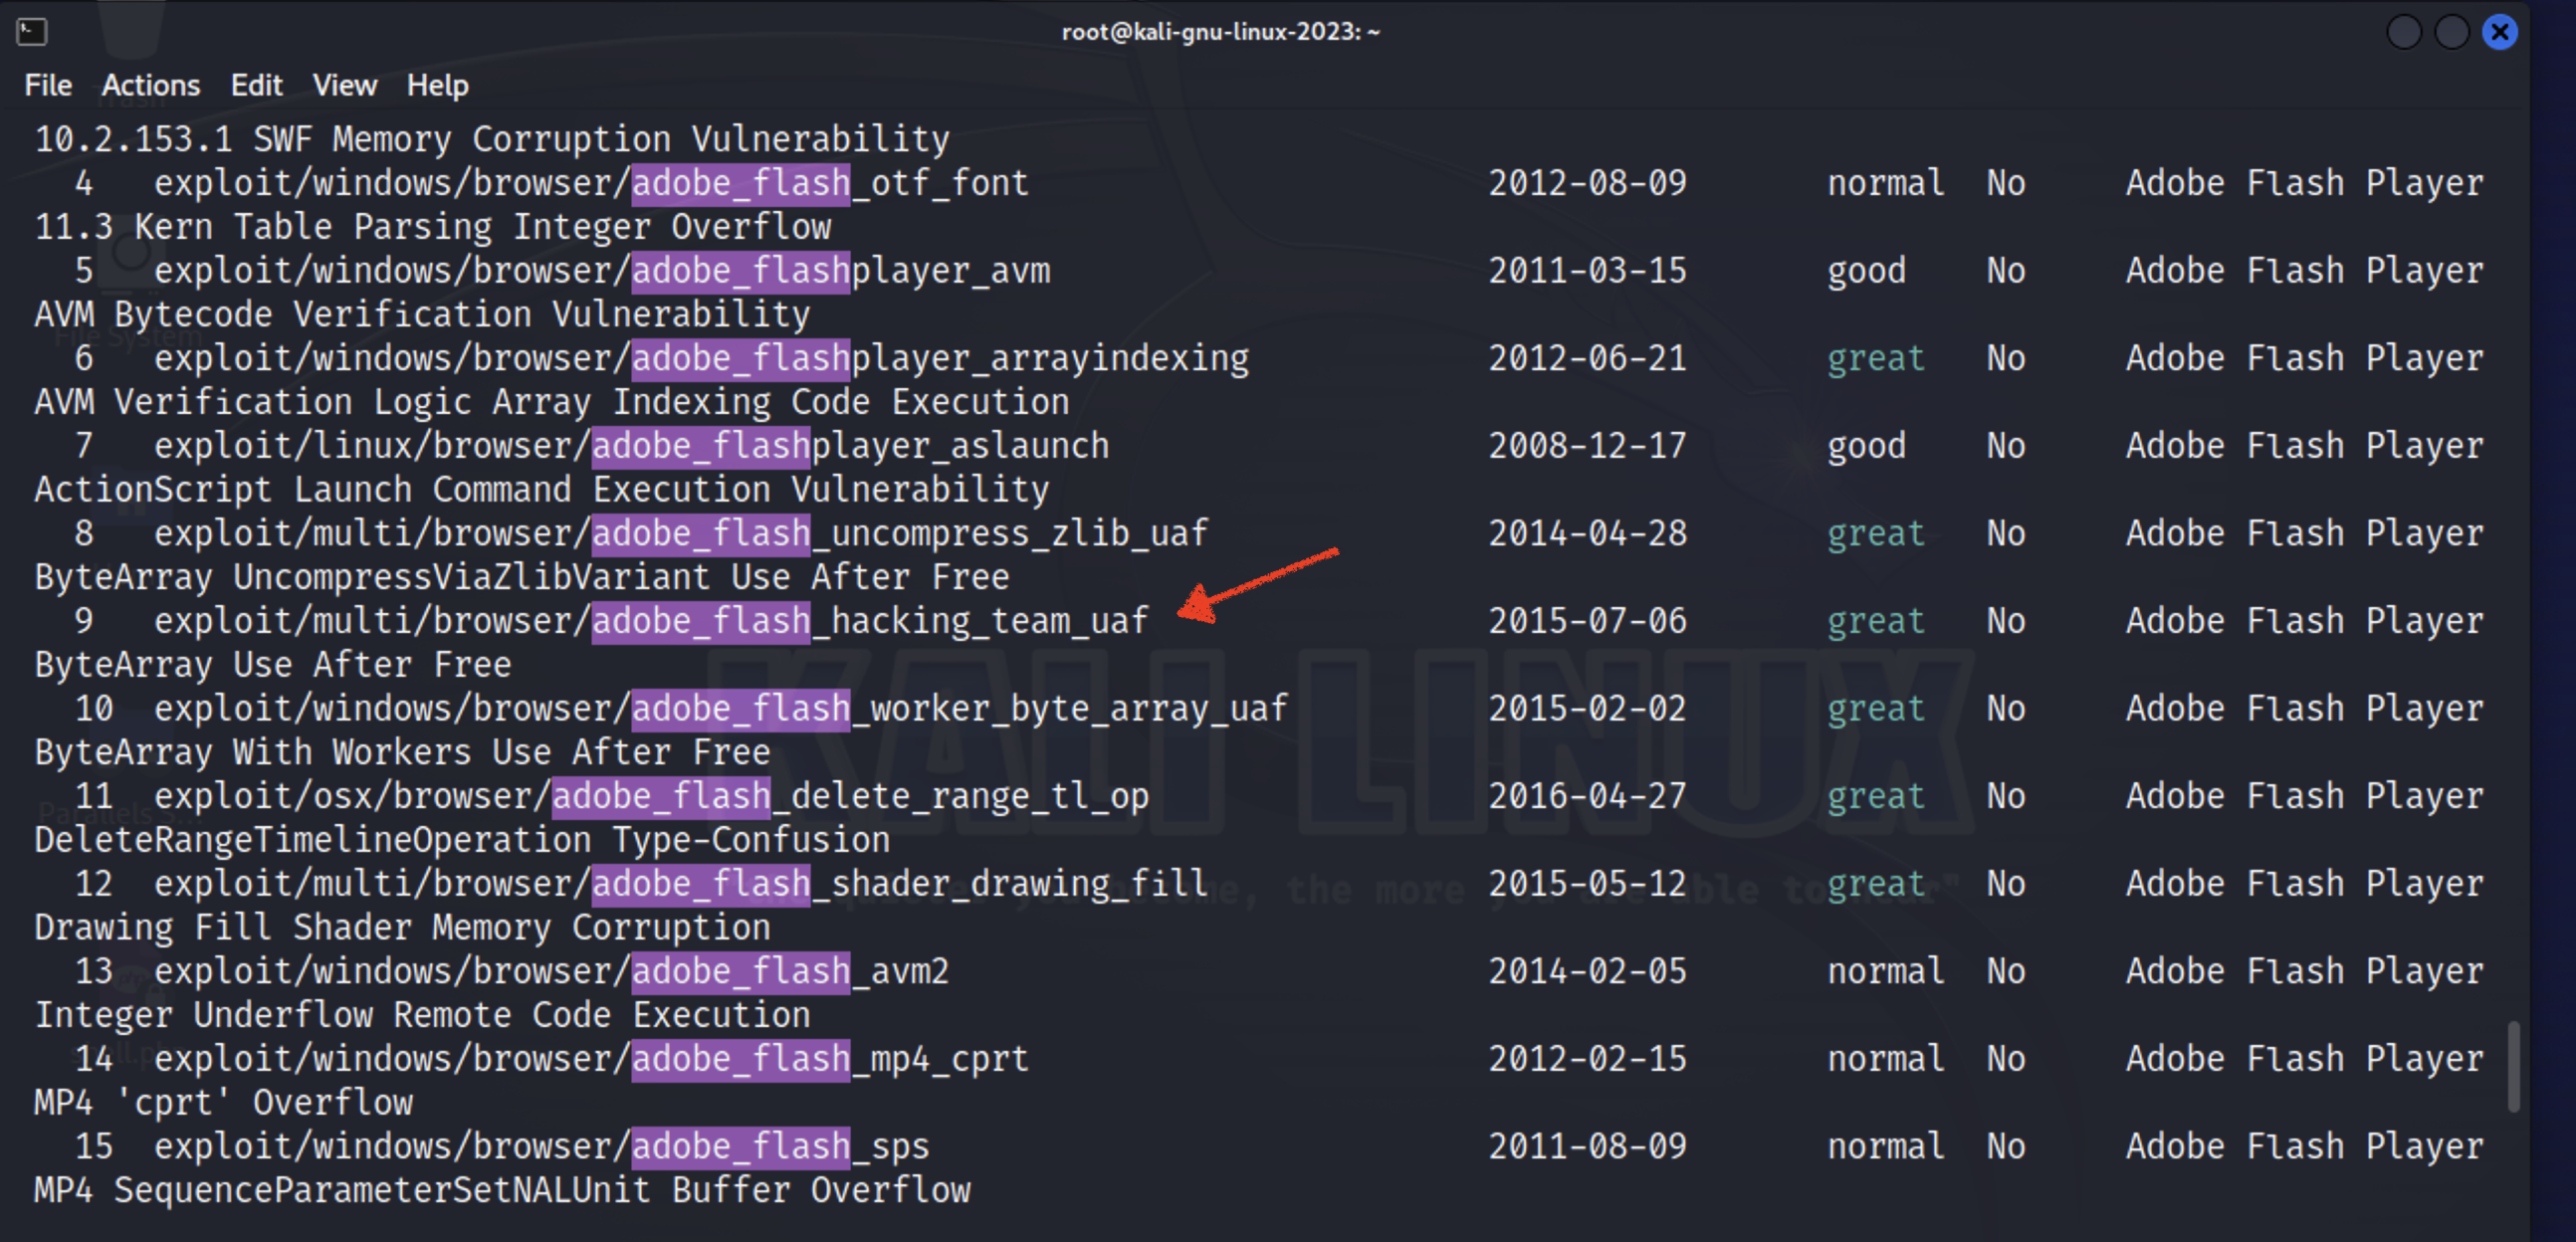Click the adobe_flashplayer_aslaunch module path
The width and height of the screenshot is (2576, 1242).
[x=631, y=446]
